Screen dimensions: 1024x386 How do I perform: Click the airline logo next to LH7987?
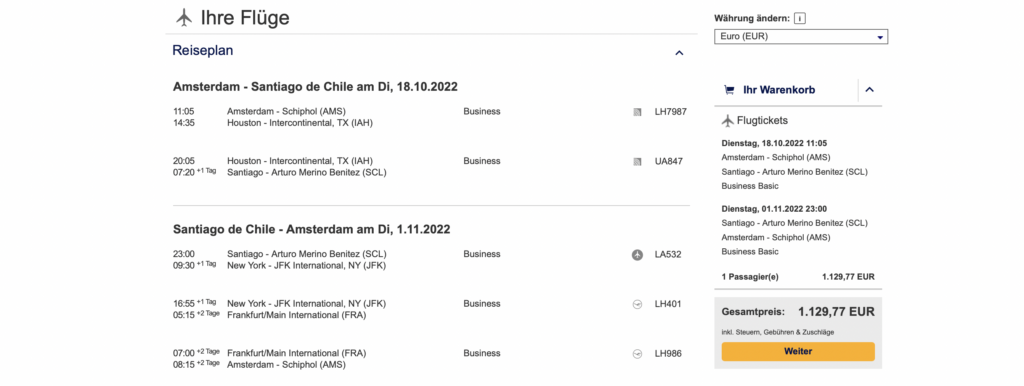pos(637,112)
